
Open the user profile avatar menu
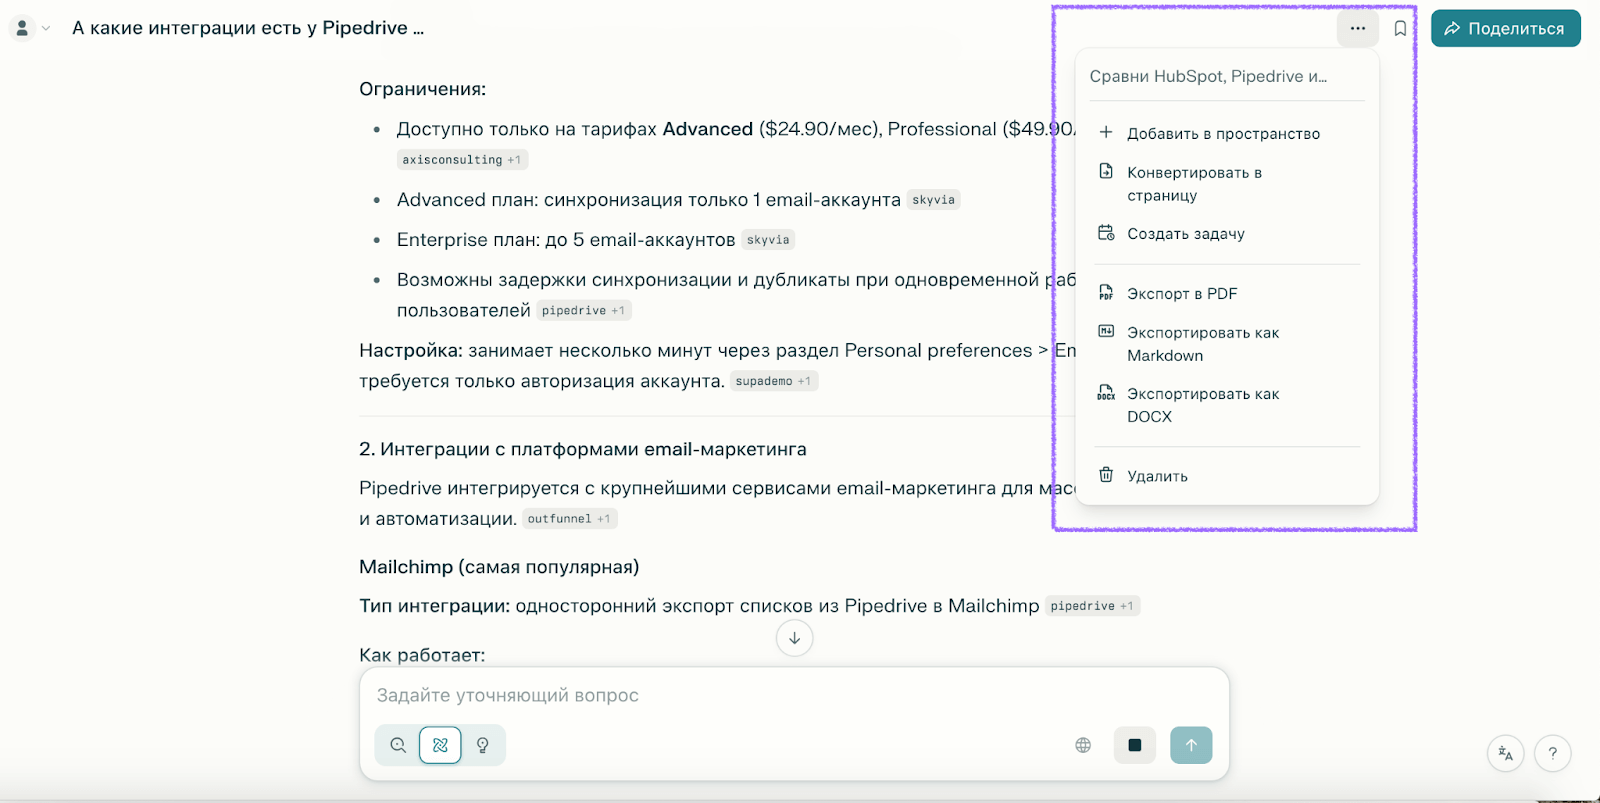tap(29, 28)
